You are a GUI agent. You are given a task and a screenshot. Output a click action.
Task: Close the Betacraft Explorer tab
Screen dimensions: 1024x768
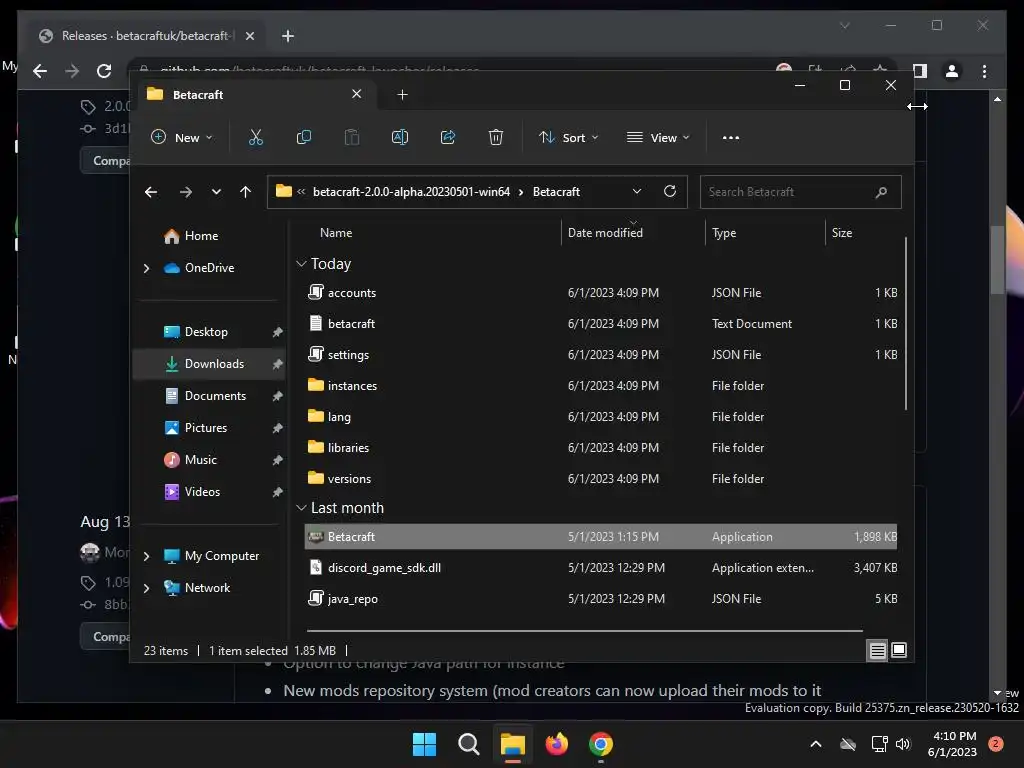point(357,94)
